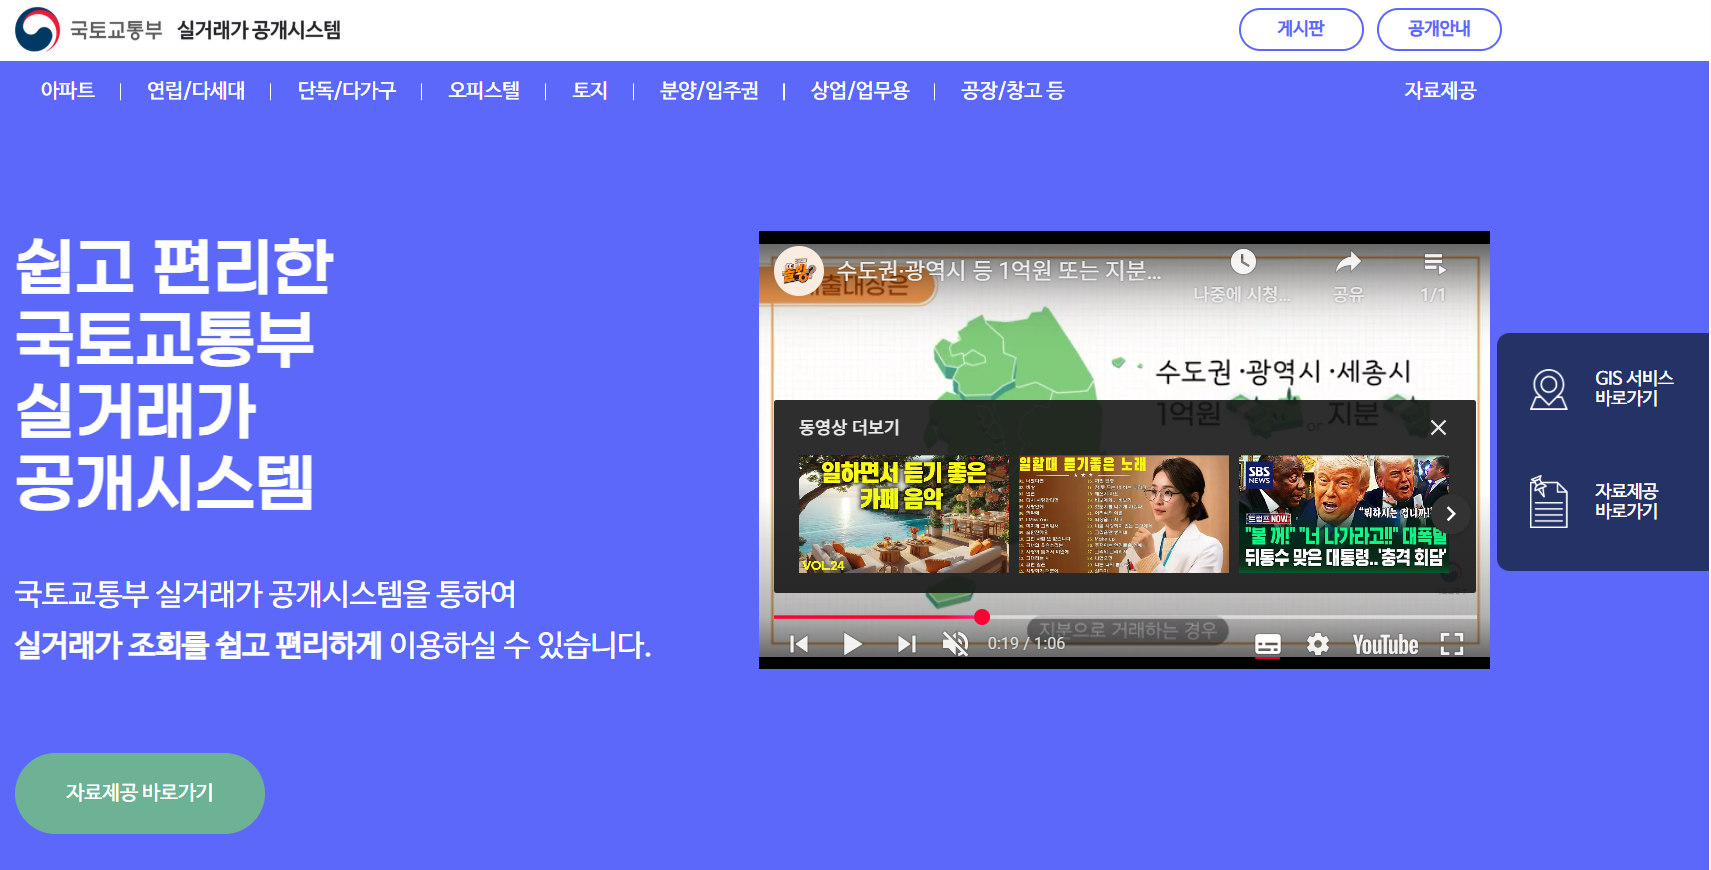The width and height of the screenshot is (1711, 870).
Task: Toggle video subtitles
Action: tap(1267, 645)
